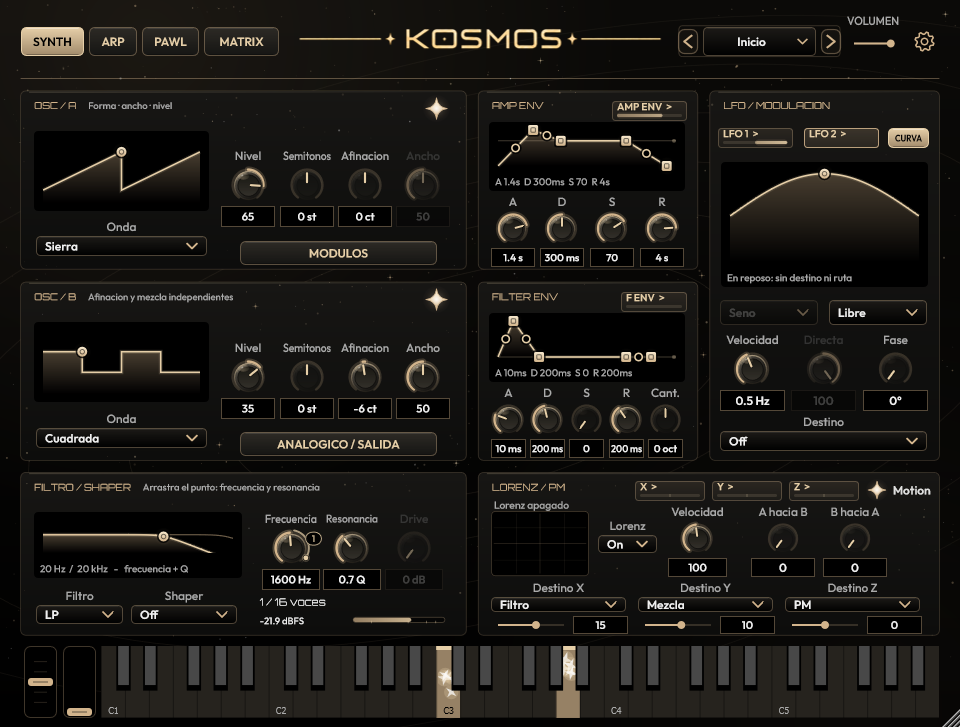Viewport: 960px width, 727px height.
Task: Click the ANALOGICO / SALIDA button
Action: click(x=338, y=444)
